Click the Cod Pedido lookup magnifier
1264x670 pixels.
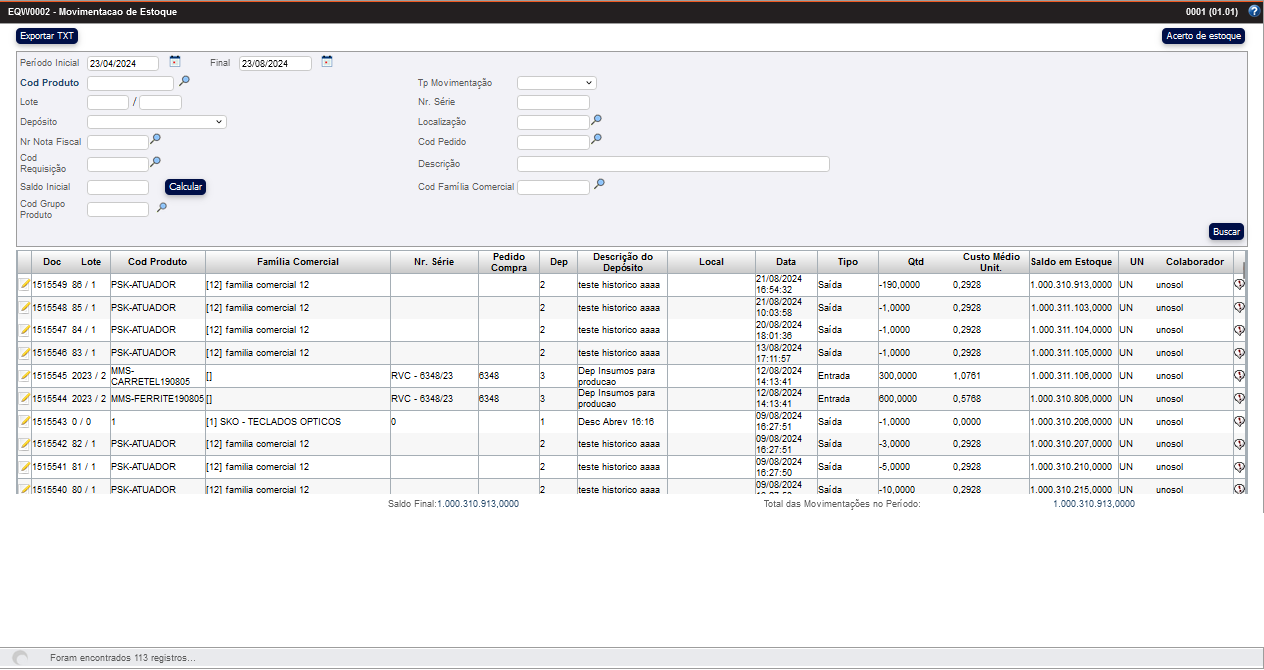596,140
